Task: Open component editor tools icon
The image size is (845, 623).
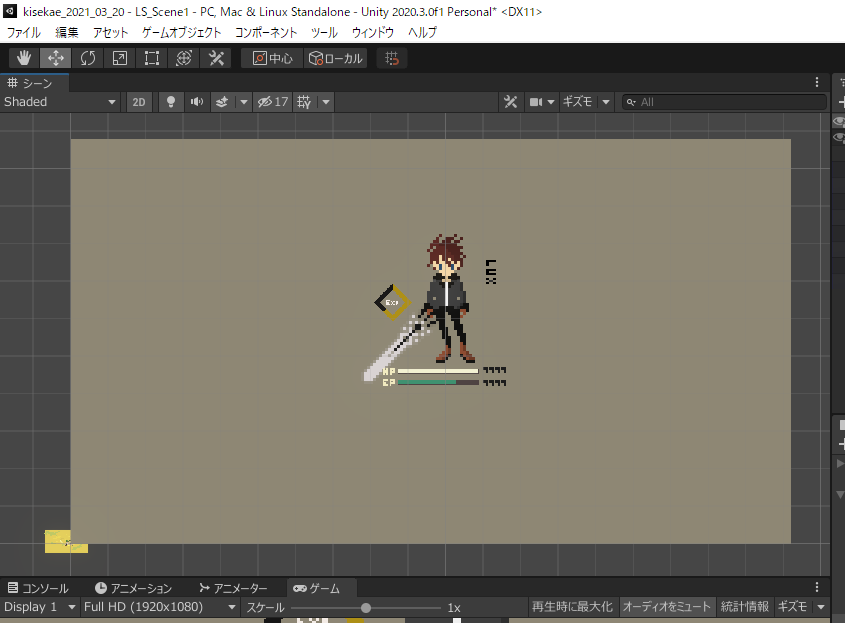Action: 510,102
